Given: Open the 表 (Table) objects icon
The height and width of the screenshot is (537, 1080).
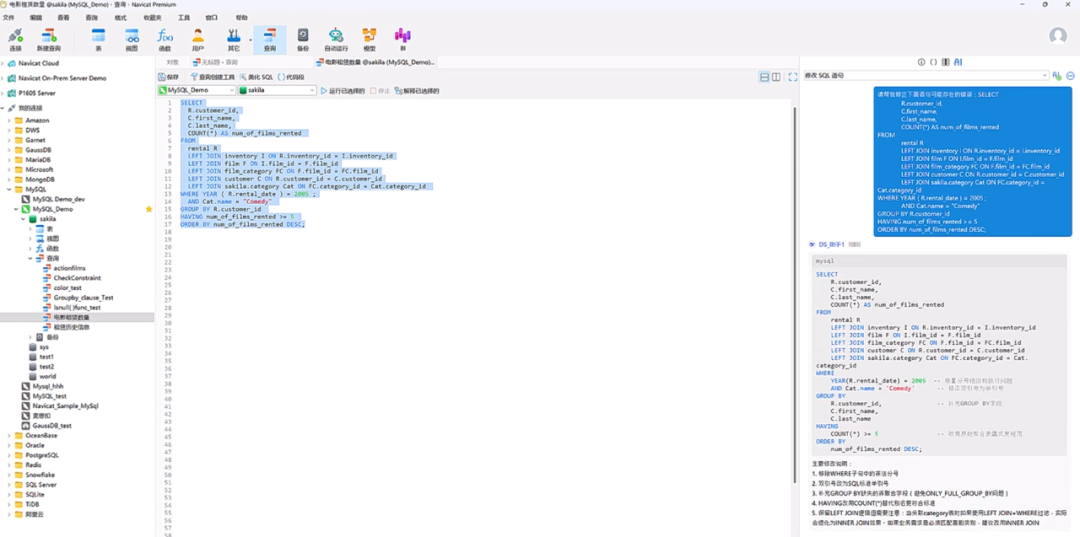Looking at the screenshot, I should pyautogui.click(x=98, y=40).
